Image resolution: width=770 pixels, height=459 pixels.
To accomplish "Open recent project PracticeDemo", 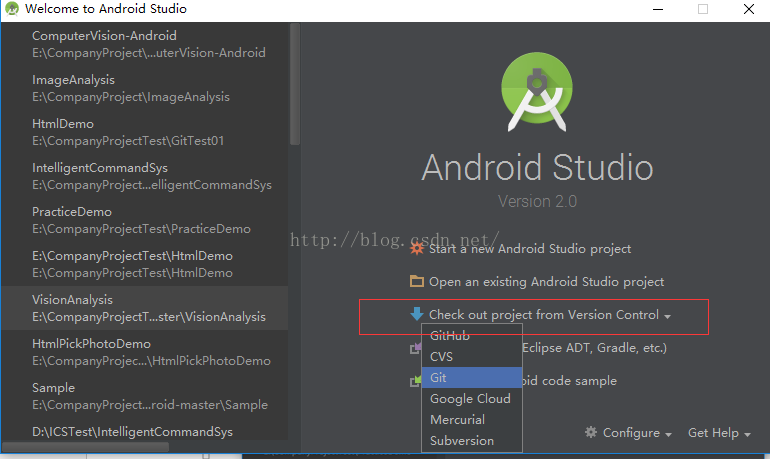I will click(145, 220).
